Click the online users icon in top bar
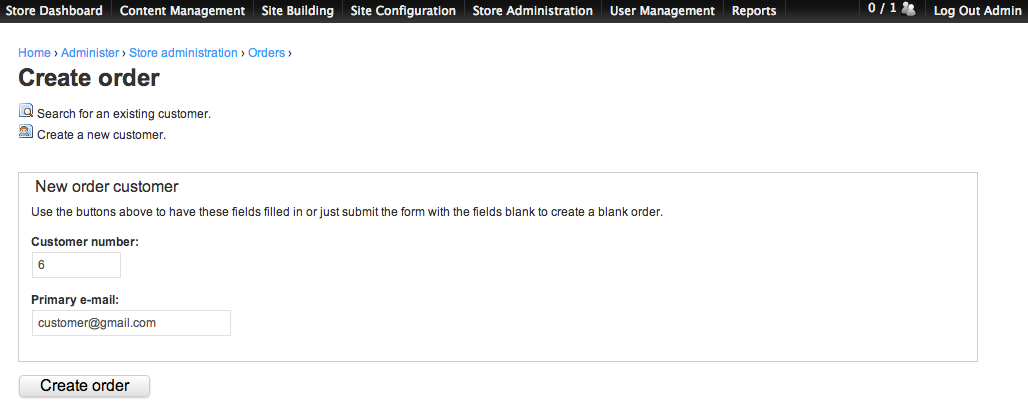Image resolution: width=1028 pixels, height=407 pixels. 909,9
